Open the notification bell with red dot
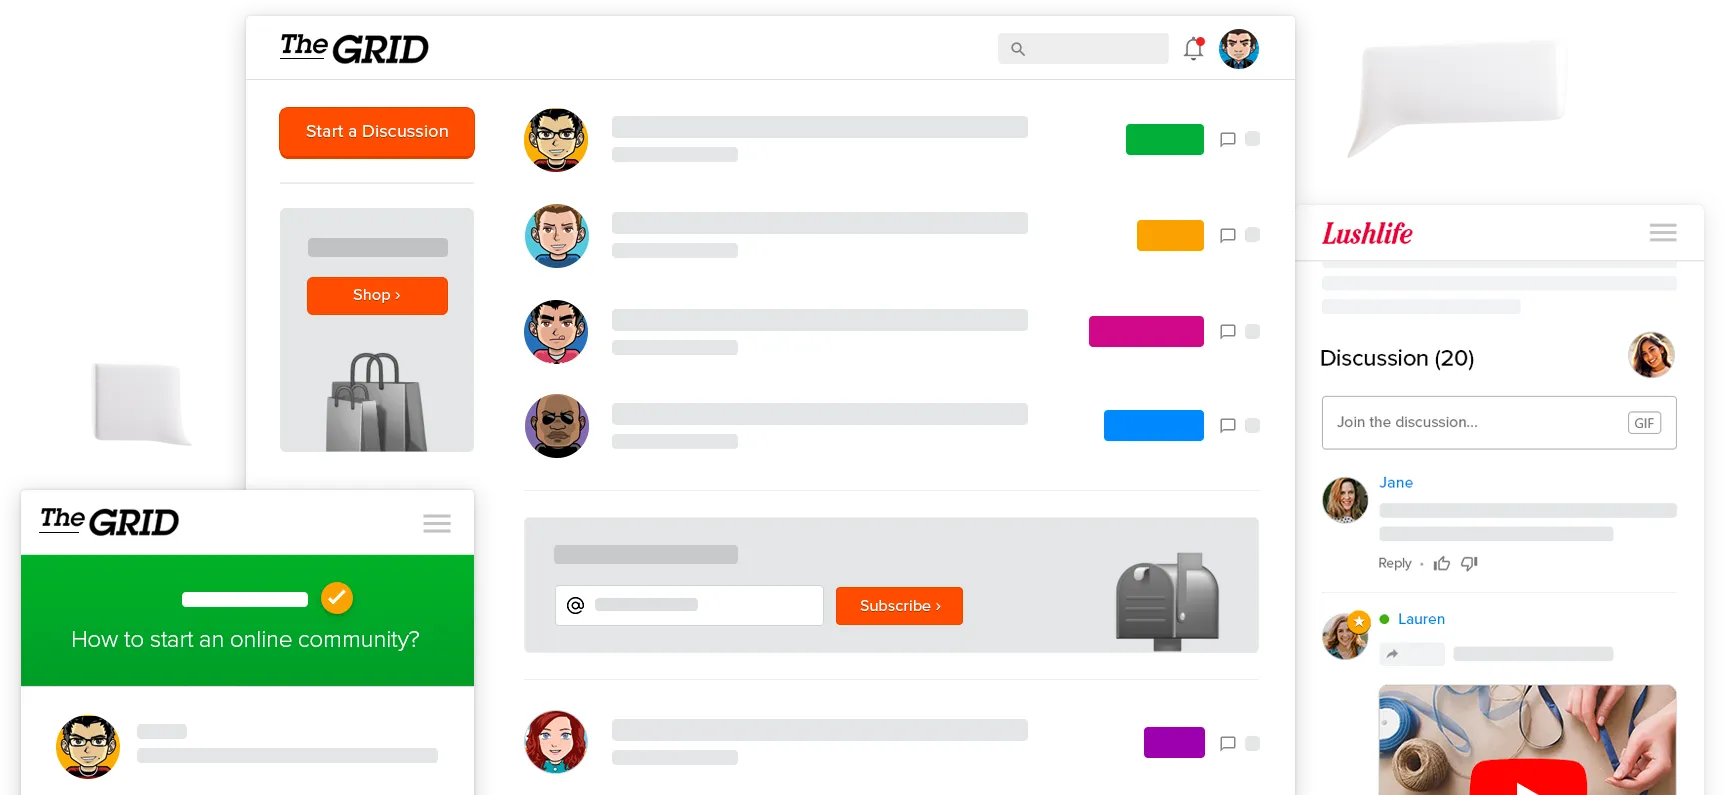This screenshot has height=795, width=1725. (1193, 48)
